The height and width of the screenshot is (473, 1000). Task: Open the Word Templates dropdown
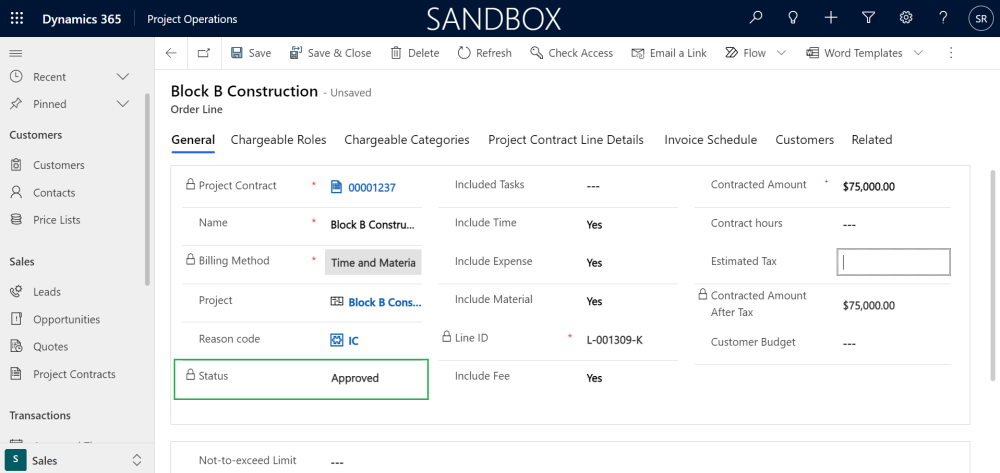[x=918, y=53]
